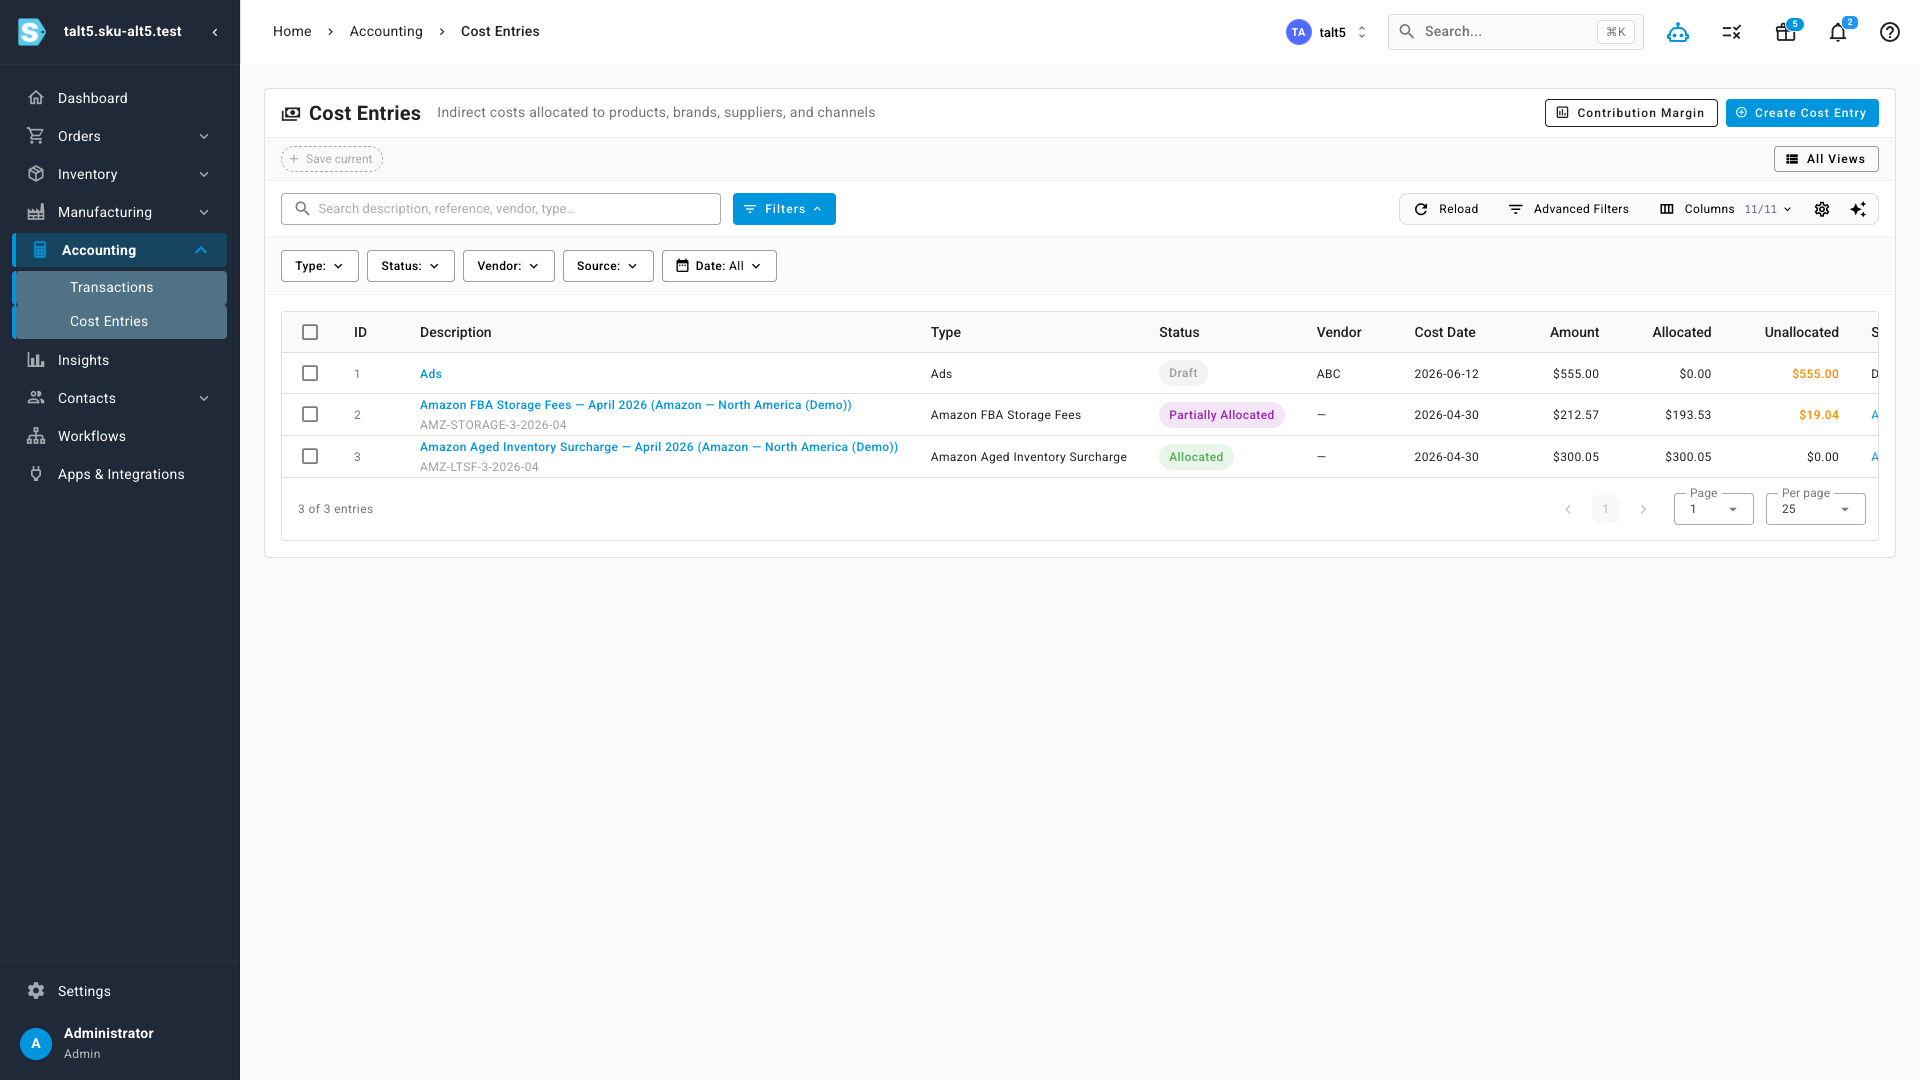Sort by Amount column header
This screenshot has height=1080, width=1920.
[x=1574, y=332]
